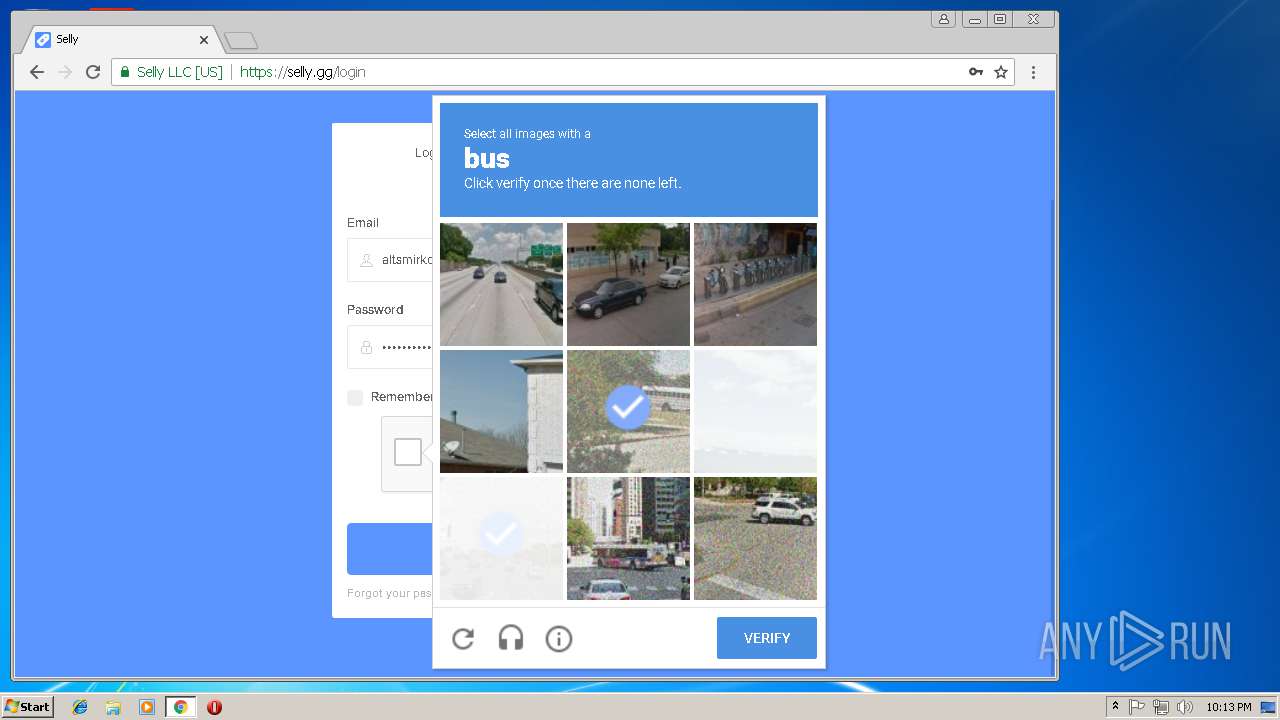Switch to audio challenge headphones icon

(511, 638)
